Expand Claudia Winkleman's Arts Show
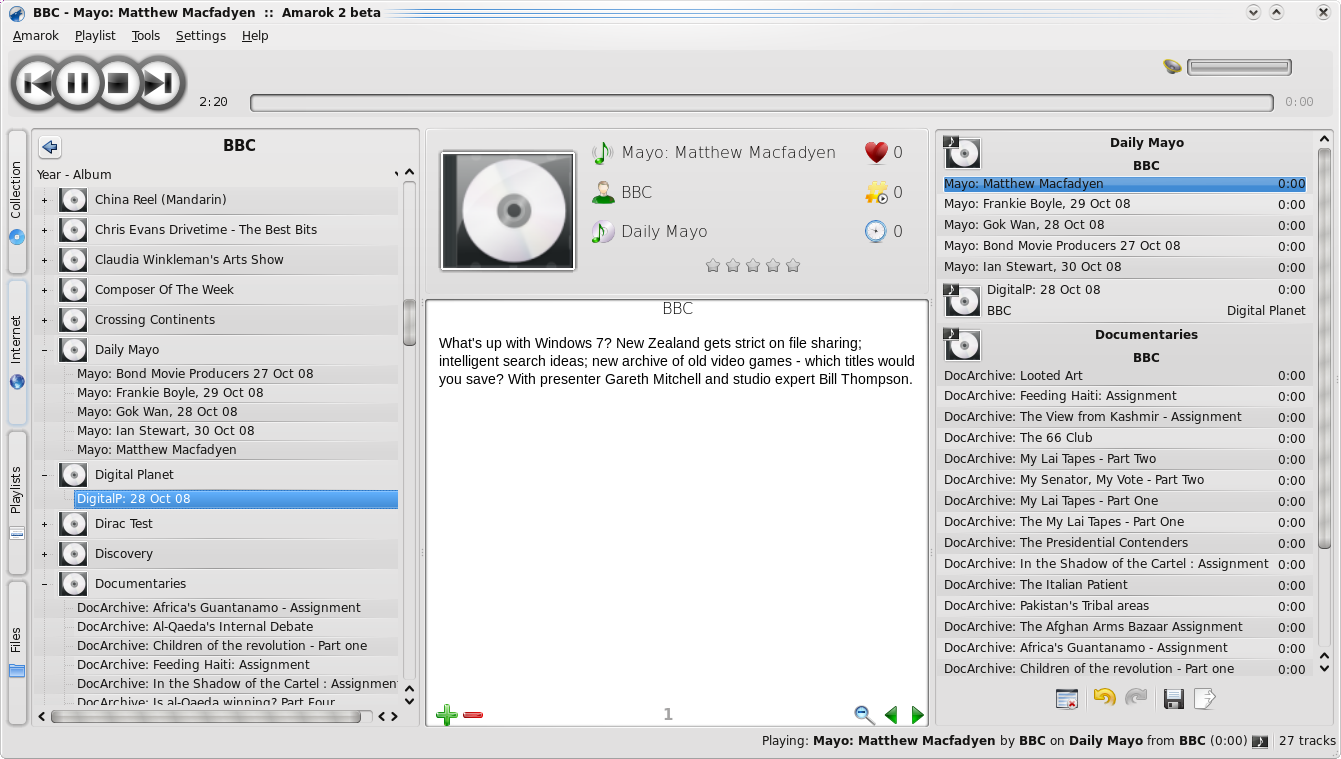Viewport: 1341px width, 759px height. [x=44, y=260]
